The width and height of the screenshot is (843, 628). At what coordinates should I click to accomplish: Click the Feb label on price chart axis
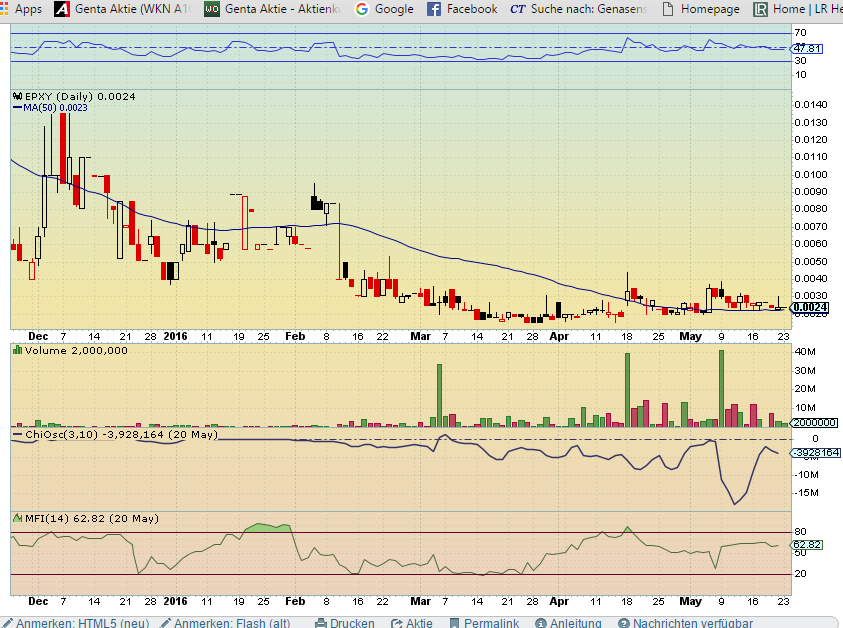point(295,336)
